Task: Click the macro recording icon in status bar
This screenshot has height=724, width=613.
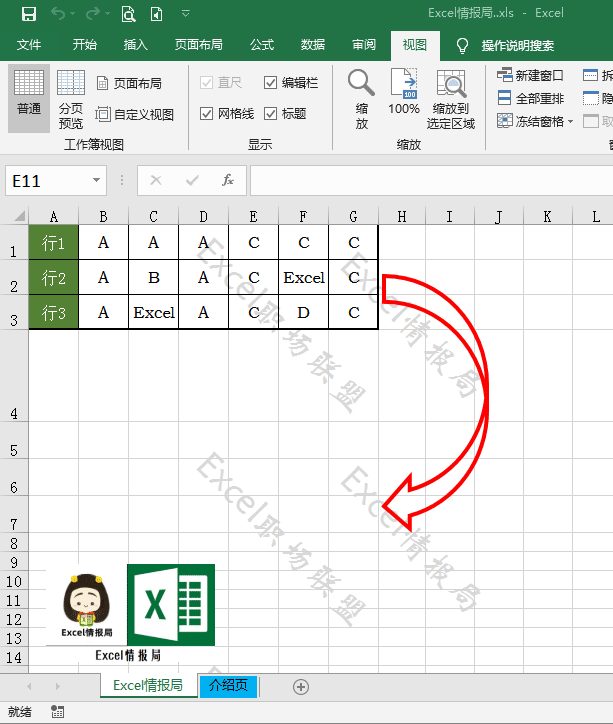Action: pyautogui.click(x=57, y=712)
